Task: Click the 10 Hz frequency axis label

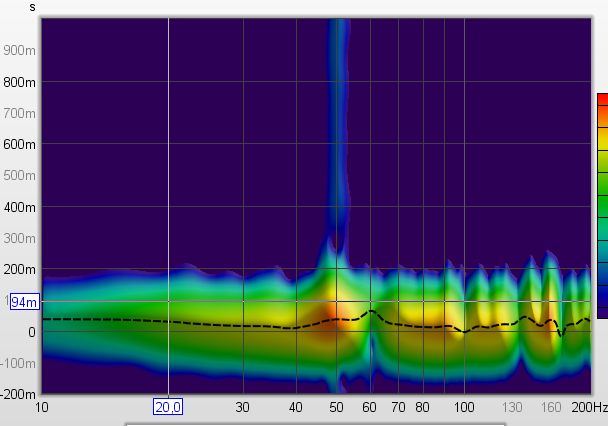Action: coord(42,407)
